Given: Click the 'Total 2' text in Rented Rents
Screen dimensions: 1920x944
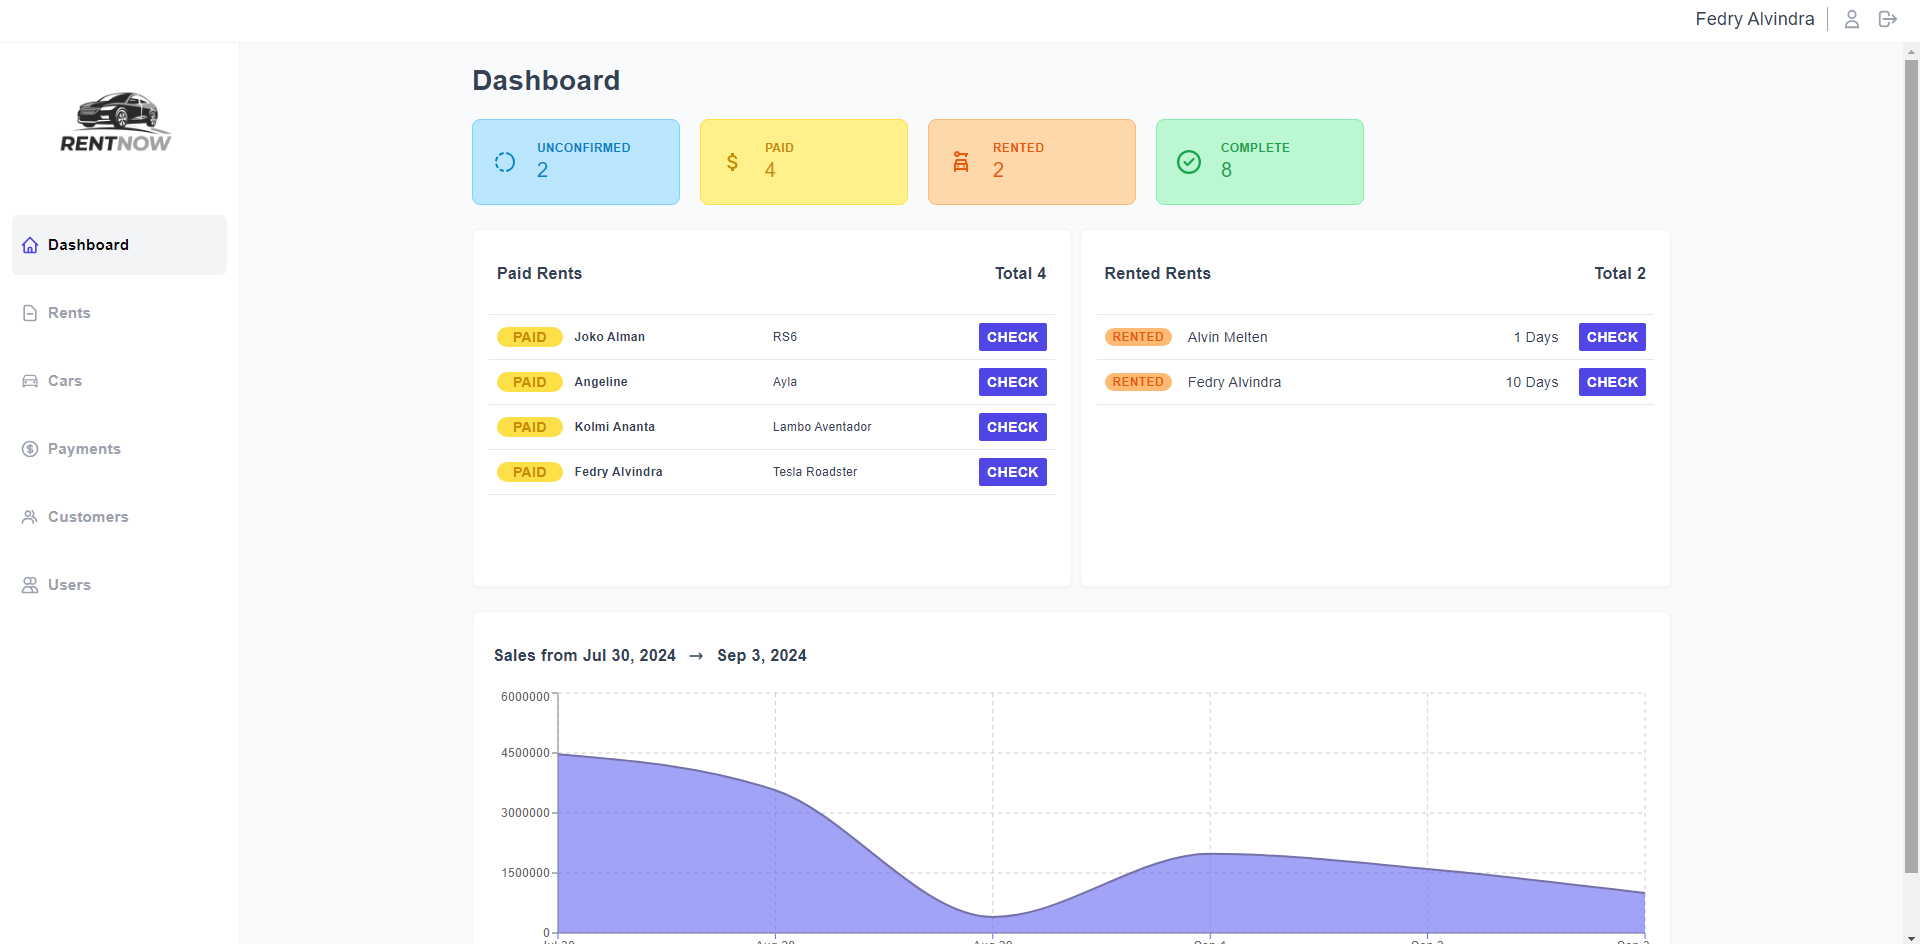Looking at the screenshot, I should click(1620, 273).
